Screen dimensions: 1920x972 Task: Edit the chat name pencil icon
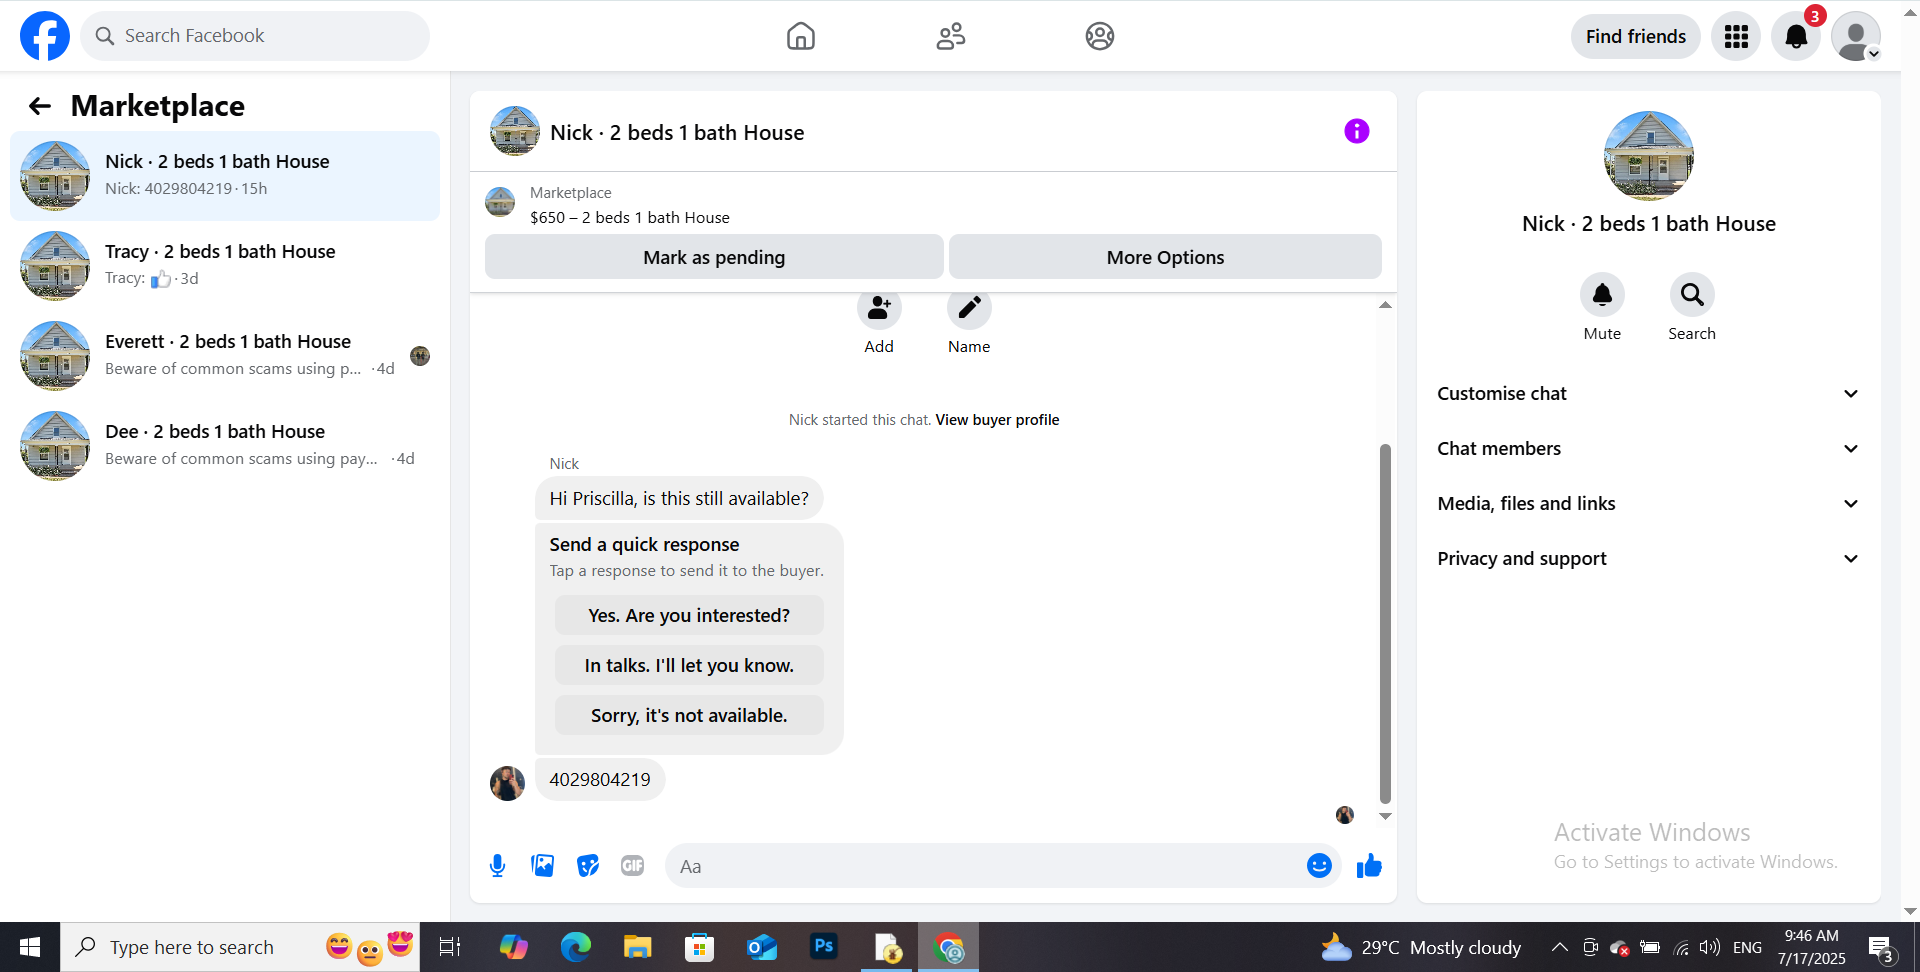[x=969, y=308]
